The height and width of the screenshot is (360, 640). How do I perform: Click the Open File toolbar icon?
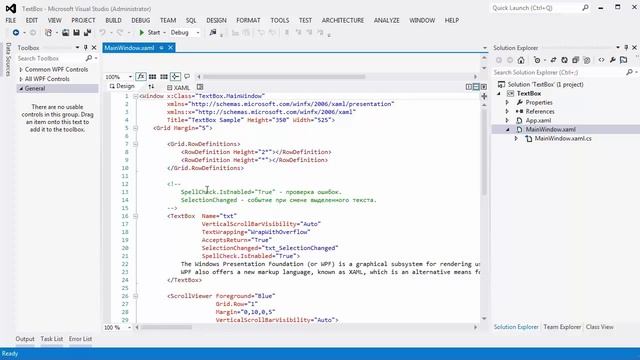(65, 32)
